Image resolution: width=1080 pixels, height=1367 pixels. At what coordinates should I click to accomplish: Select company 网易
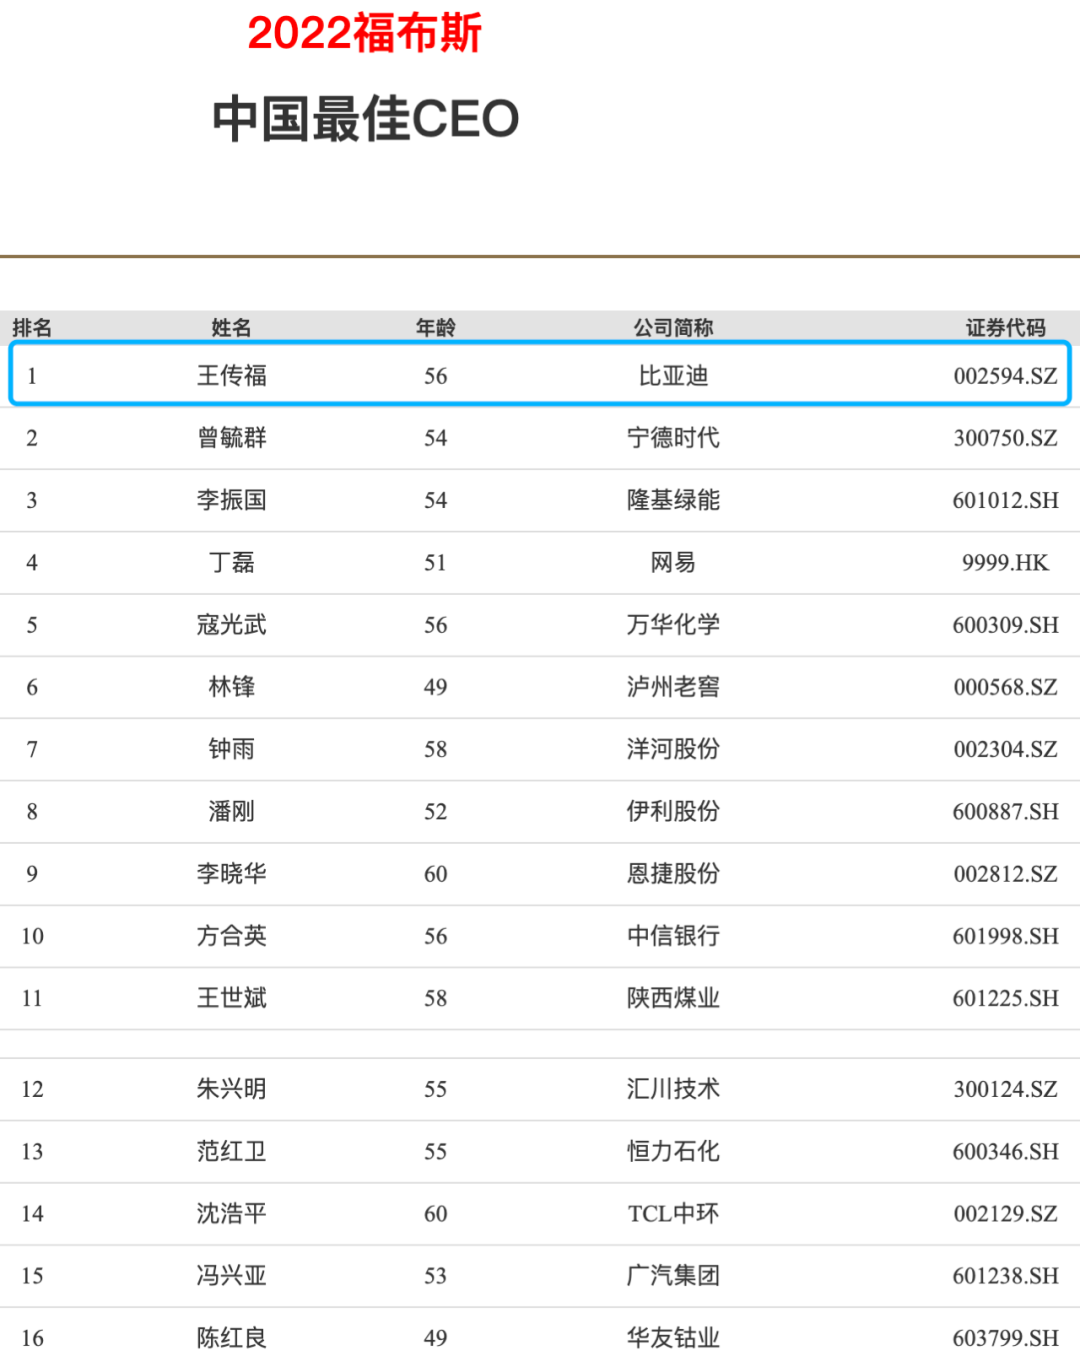(x=673, y=562)
